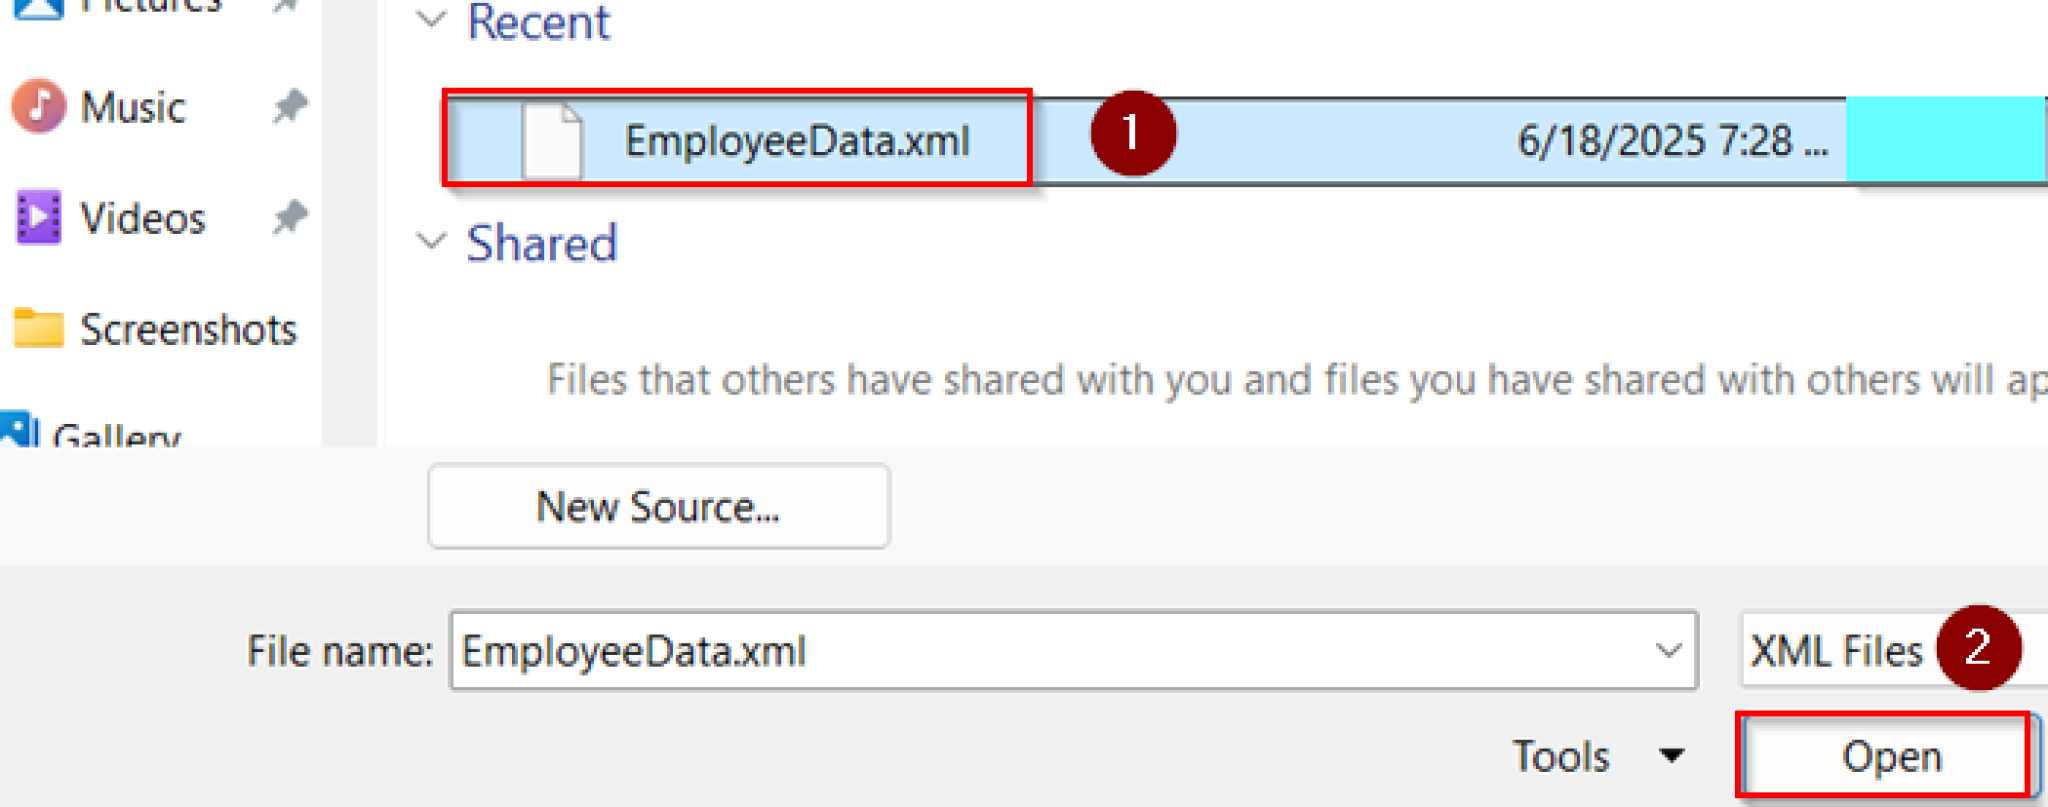
Task: Click the Recent section heading
Action: point(538,22)
